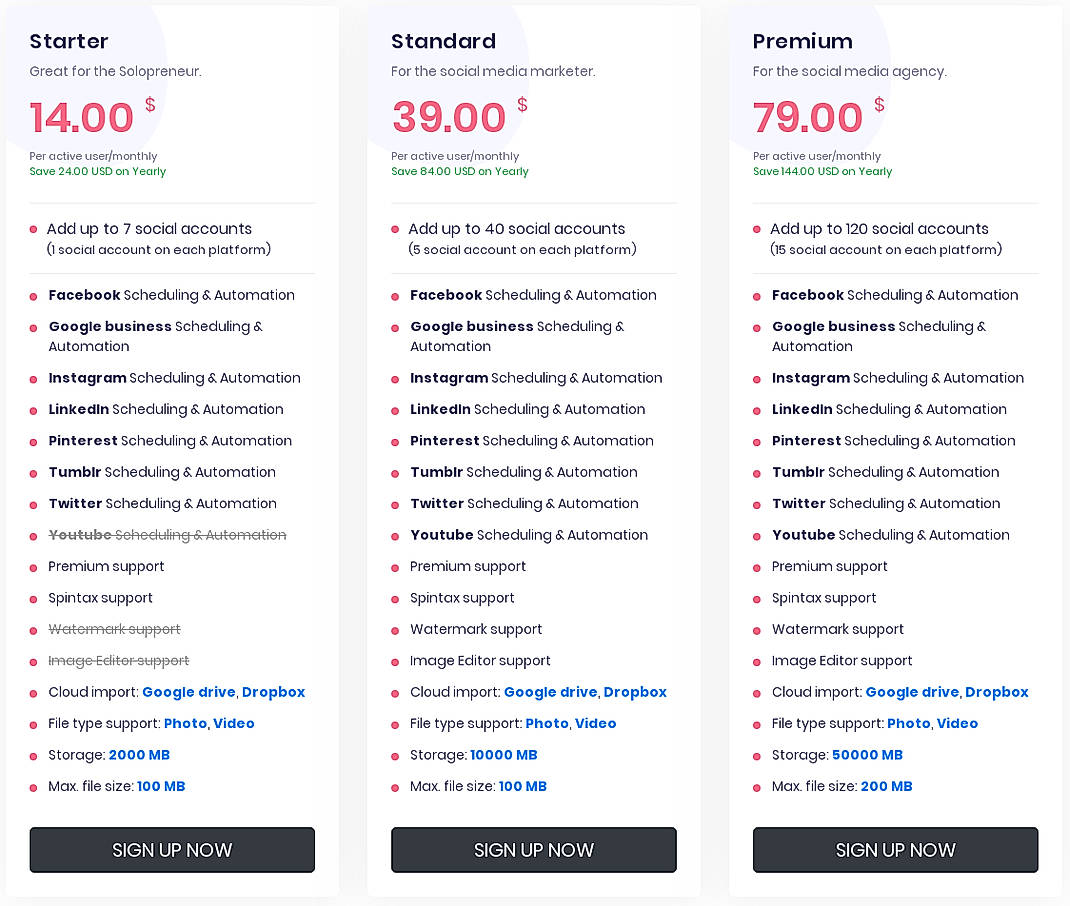
Task: Click Save 84.00 USD on Yearly text
Action: (x=459, y=171)
